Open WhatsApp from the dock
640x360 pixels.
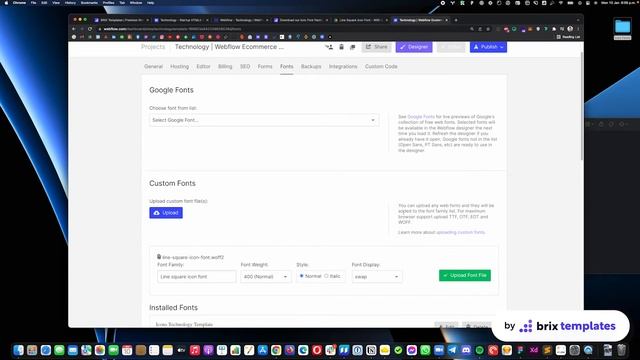coord(425,350)
